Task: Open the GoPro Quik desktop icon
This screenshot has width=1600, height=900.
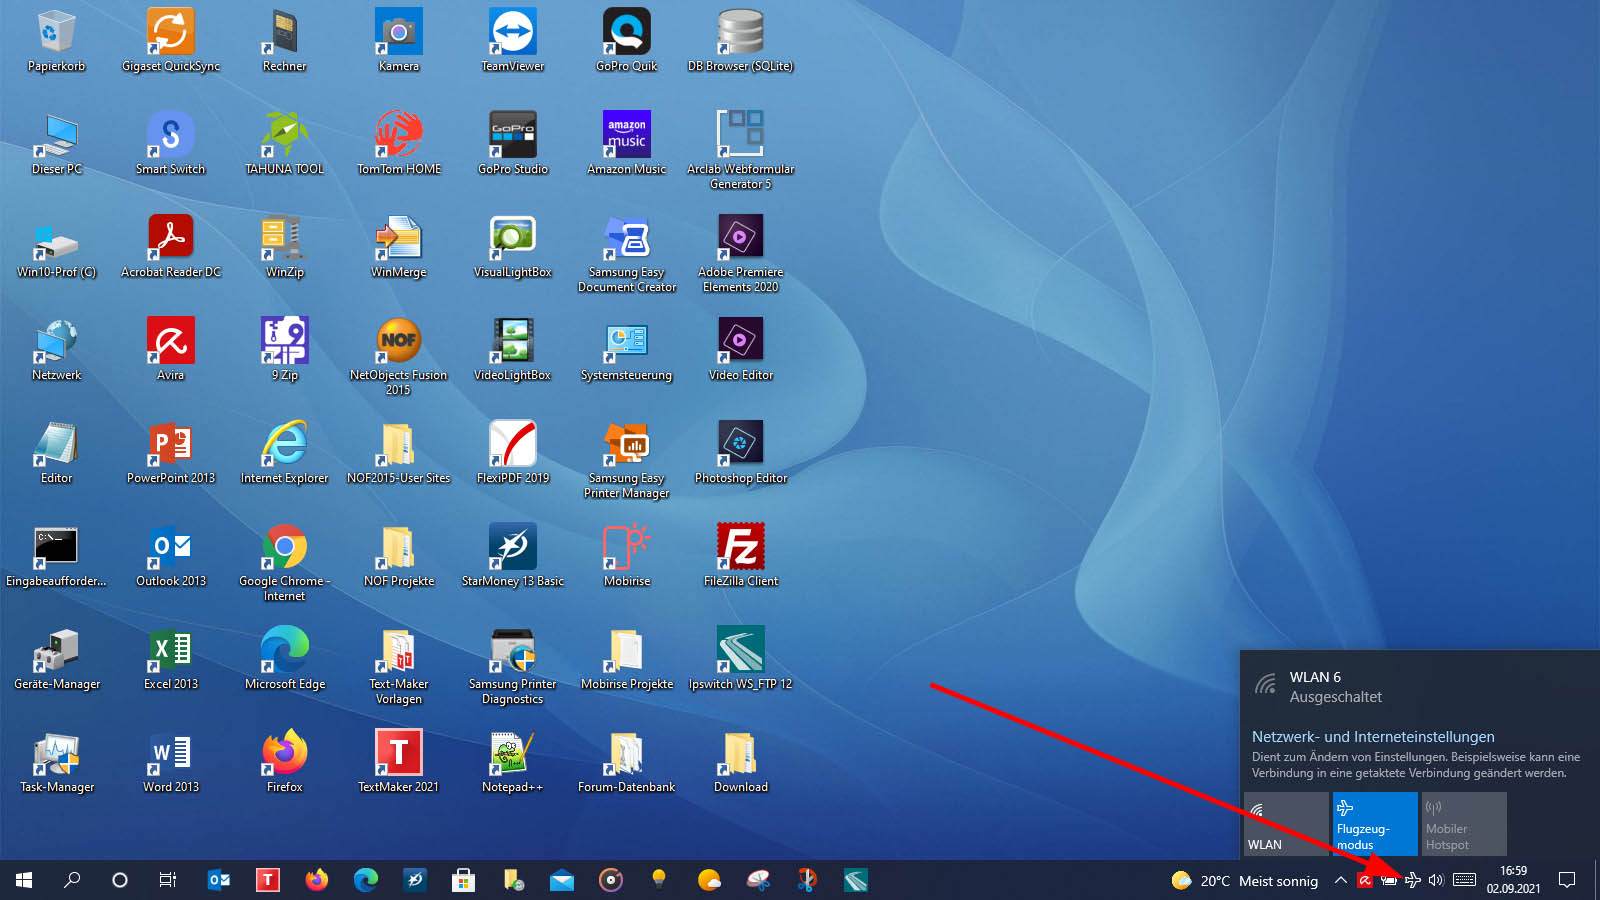Action: 626,33
